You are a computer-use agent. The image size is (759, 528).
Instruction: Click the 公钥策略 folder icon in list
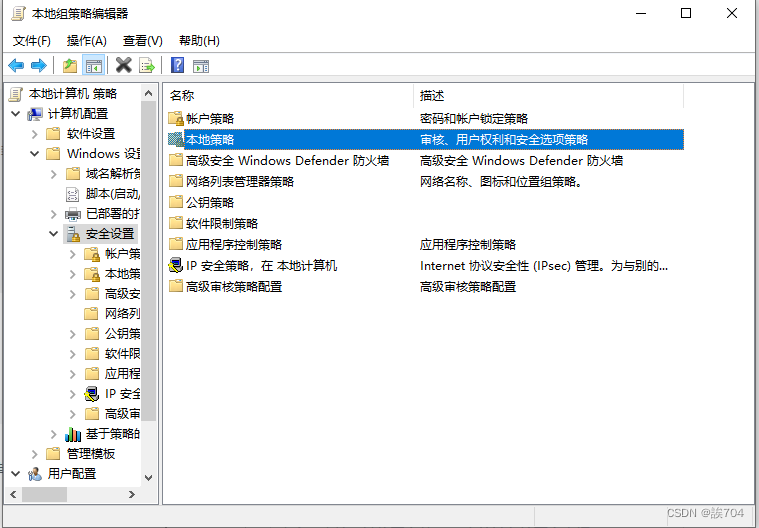(176, 202)
